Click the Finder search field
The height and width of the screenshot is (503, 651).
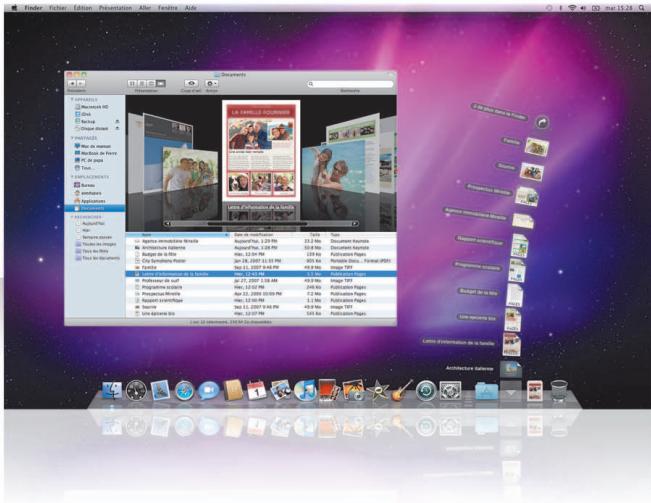pyautogui.click(x=351, y=84)
